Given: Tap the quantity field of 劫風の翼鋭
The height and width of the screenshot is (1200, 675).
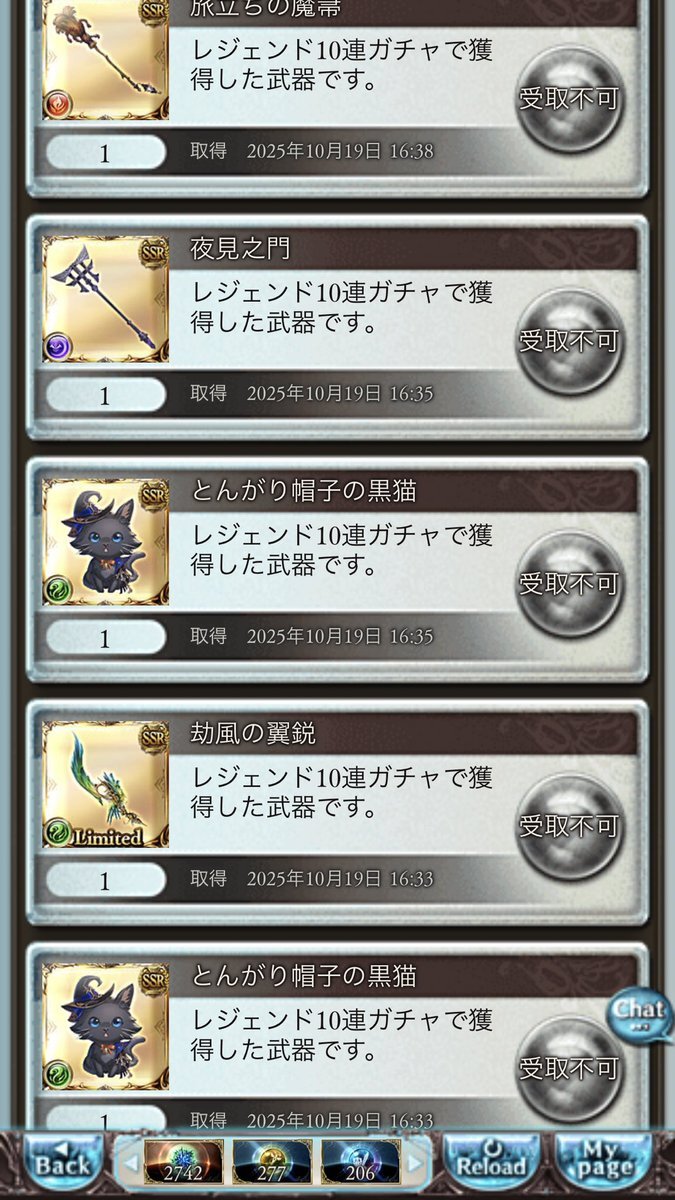Looking at the screenshot, I should [x=105, y=880].
